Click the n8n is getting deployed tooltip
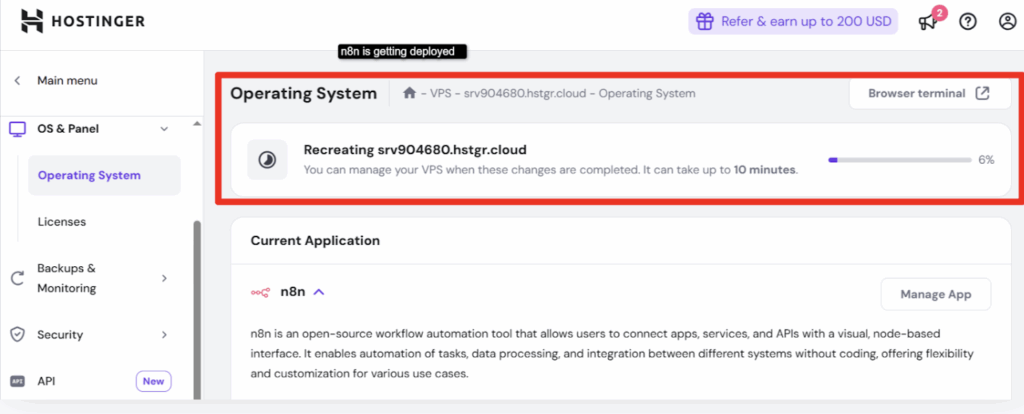The width and height of the screenshot is (1024, 414). coord(402,52)
